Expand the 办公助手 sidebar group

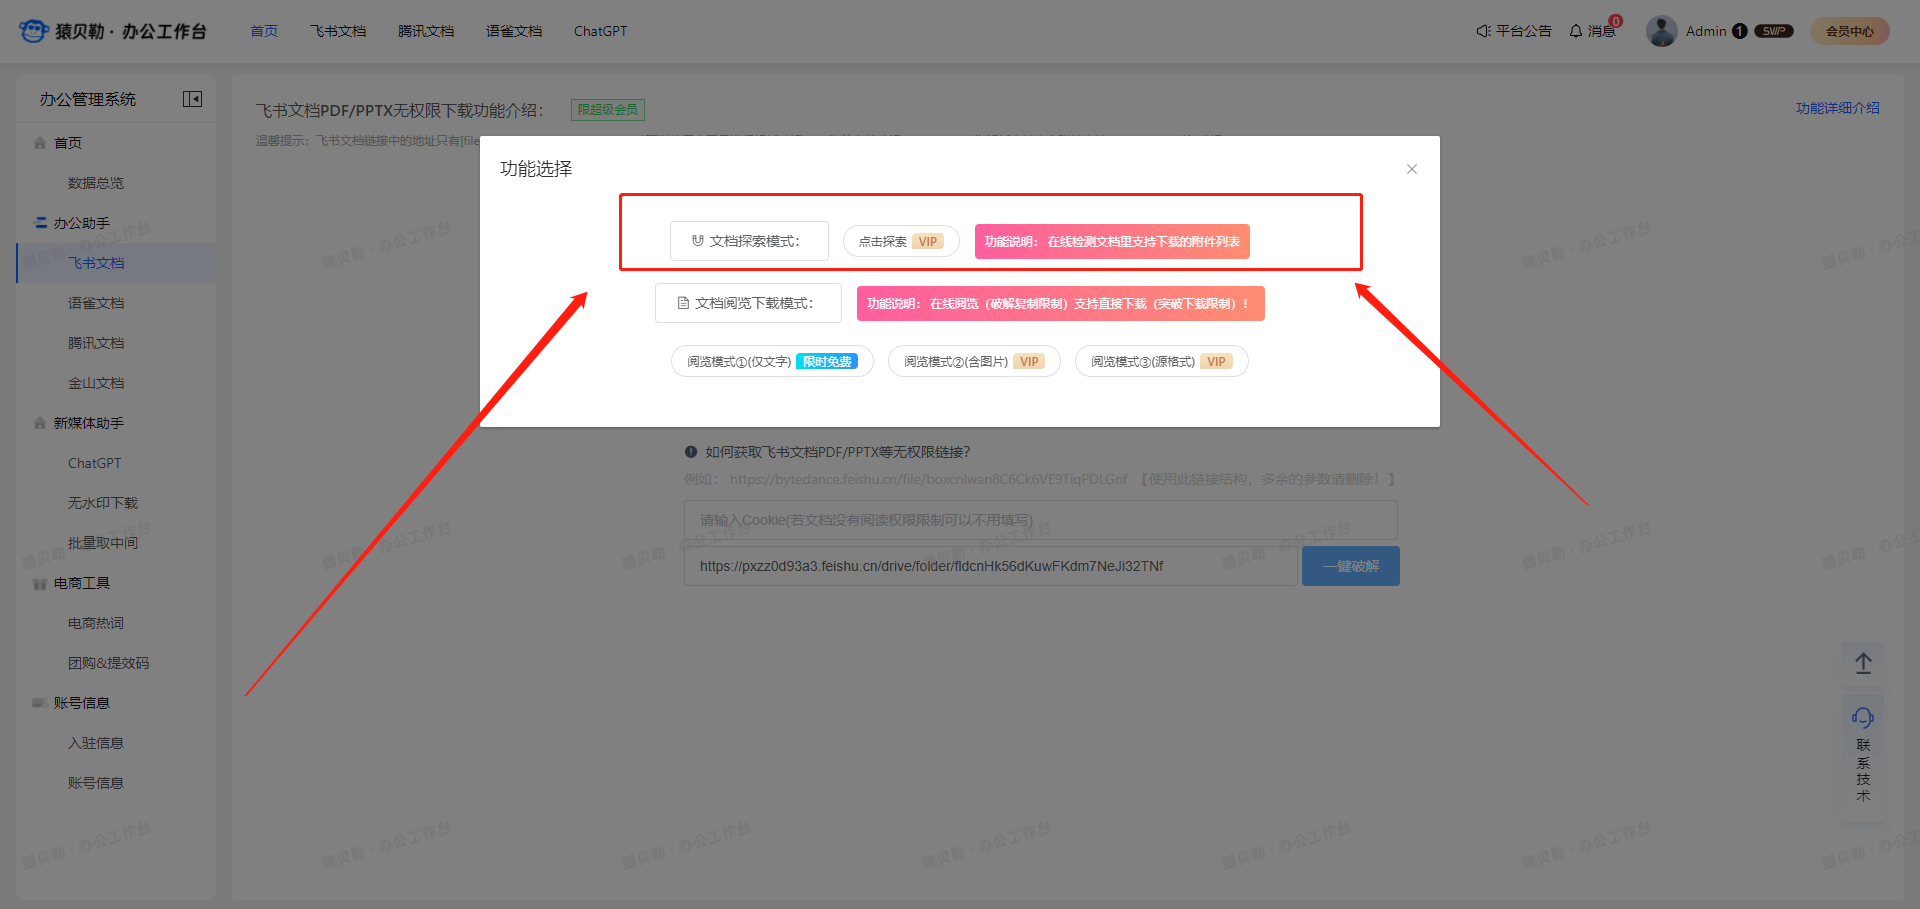coord(82,223)
